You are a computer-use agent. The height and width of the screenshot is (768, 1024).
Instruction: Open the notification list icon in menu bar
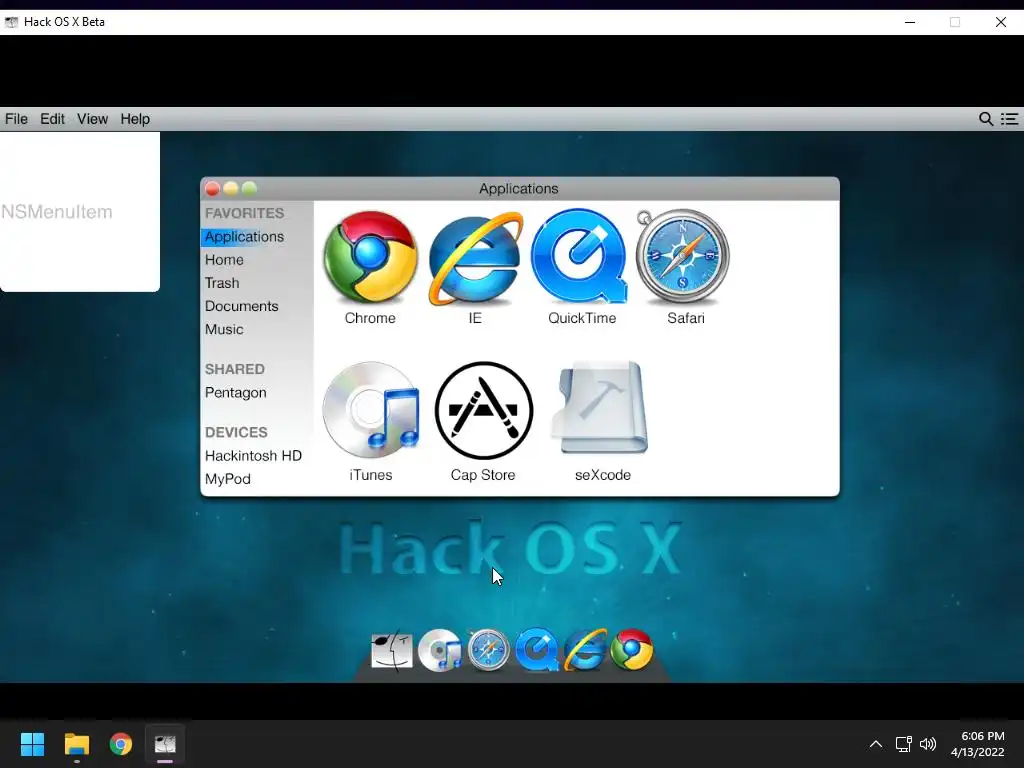pos(1010,119)
